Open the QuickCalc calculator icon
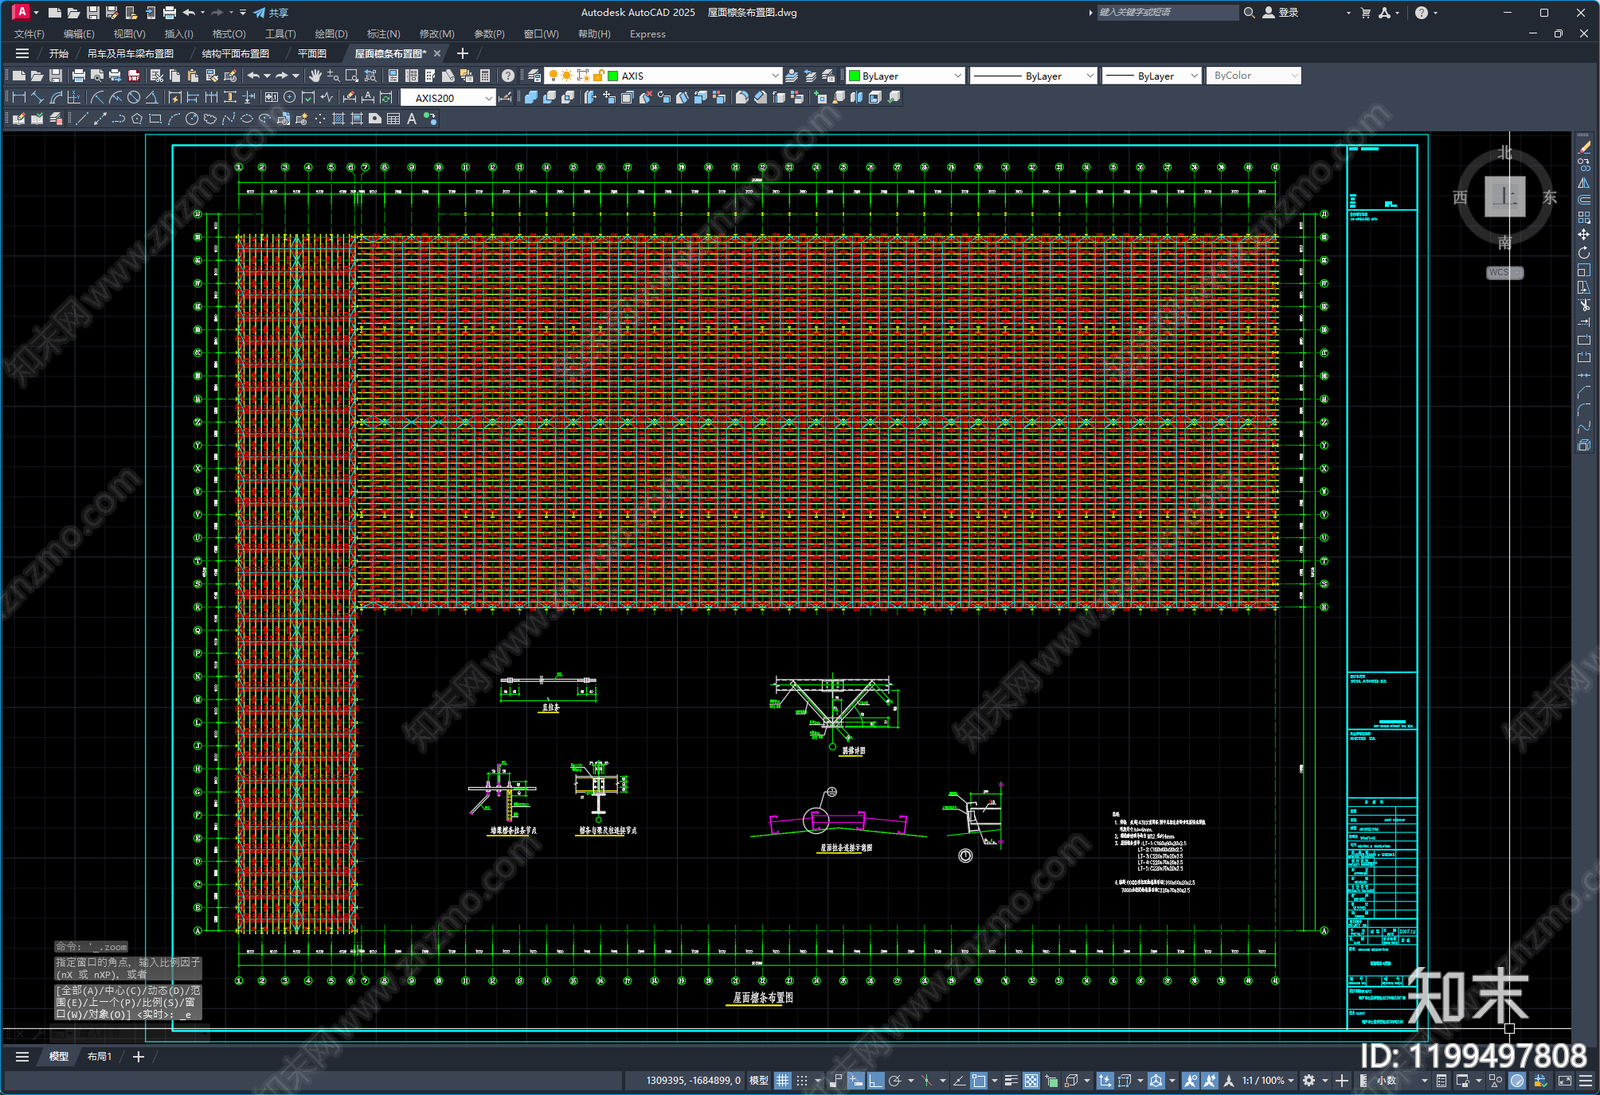 [485, 76]
